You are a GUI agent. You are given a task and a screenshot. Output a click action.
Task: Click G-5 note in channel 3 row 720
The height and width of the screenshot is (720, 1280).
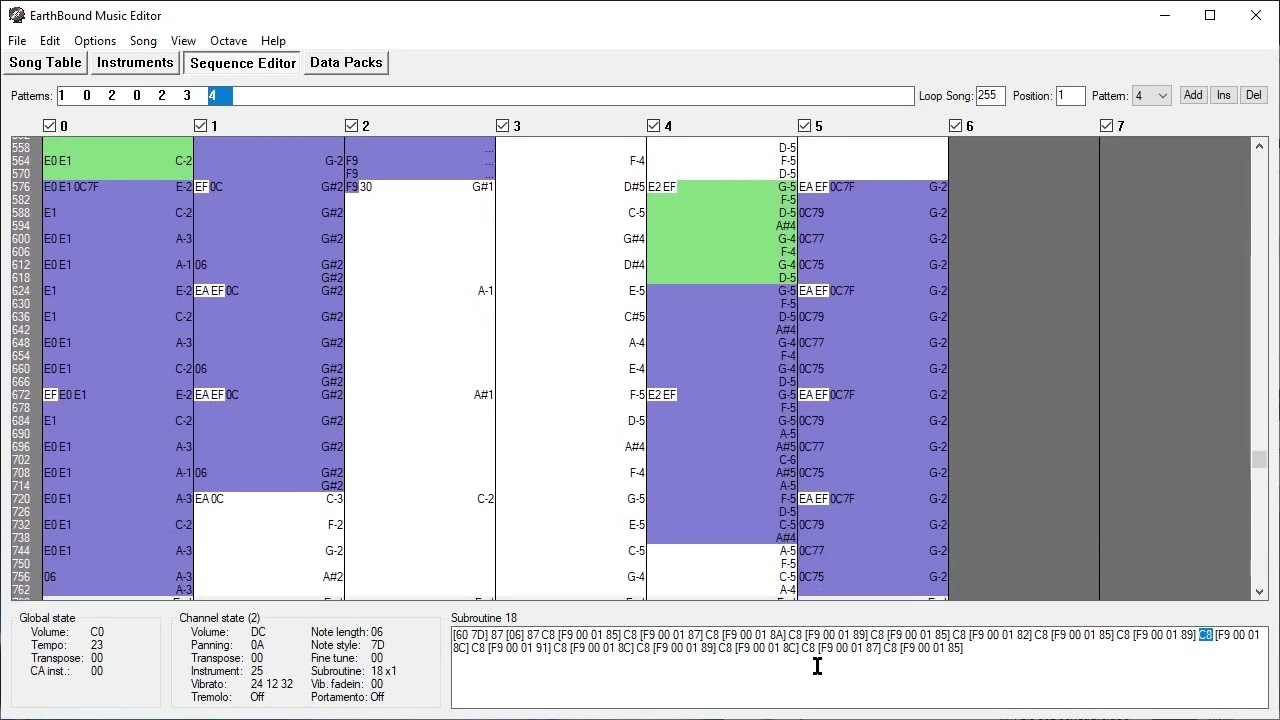pos(636,499)
